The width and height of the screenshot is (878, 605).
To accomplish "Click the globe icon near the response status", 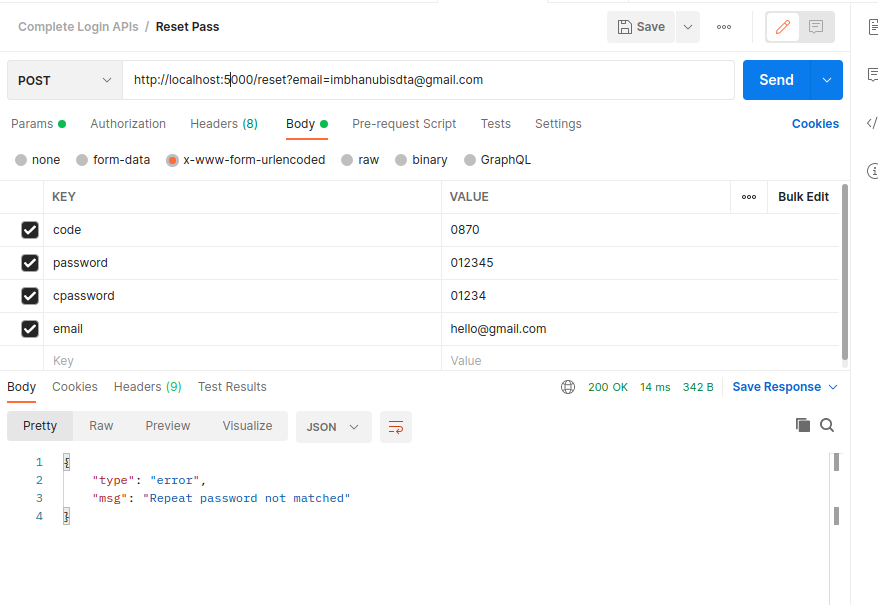I will pos(568,386).
